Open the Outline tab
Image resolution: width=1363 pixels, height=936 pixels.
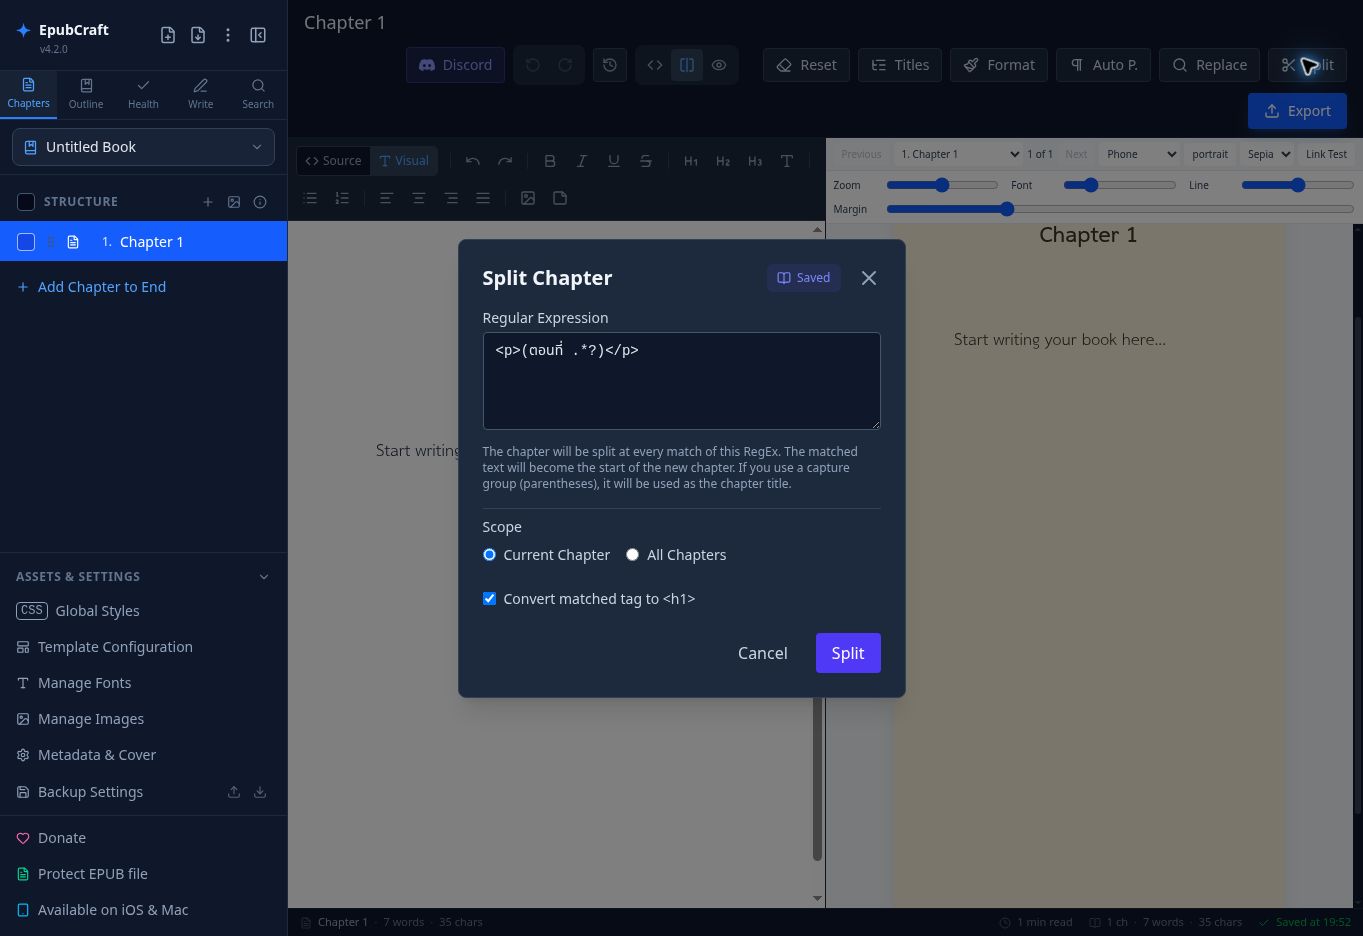(x=86, y=93)
